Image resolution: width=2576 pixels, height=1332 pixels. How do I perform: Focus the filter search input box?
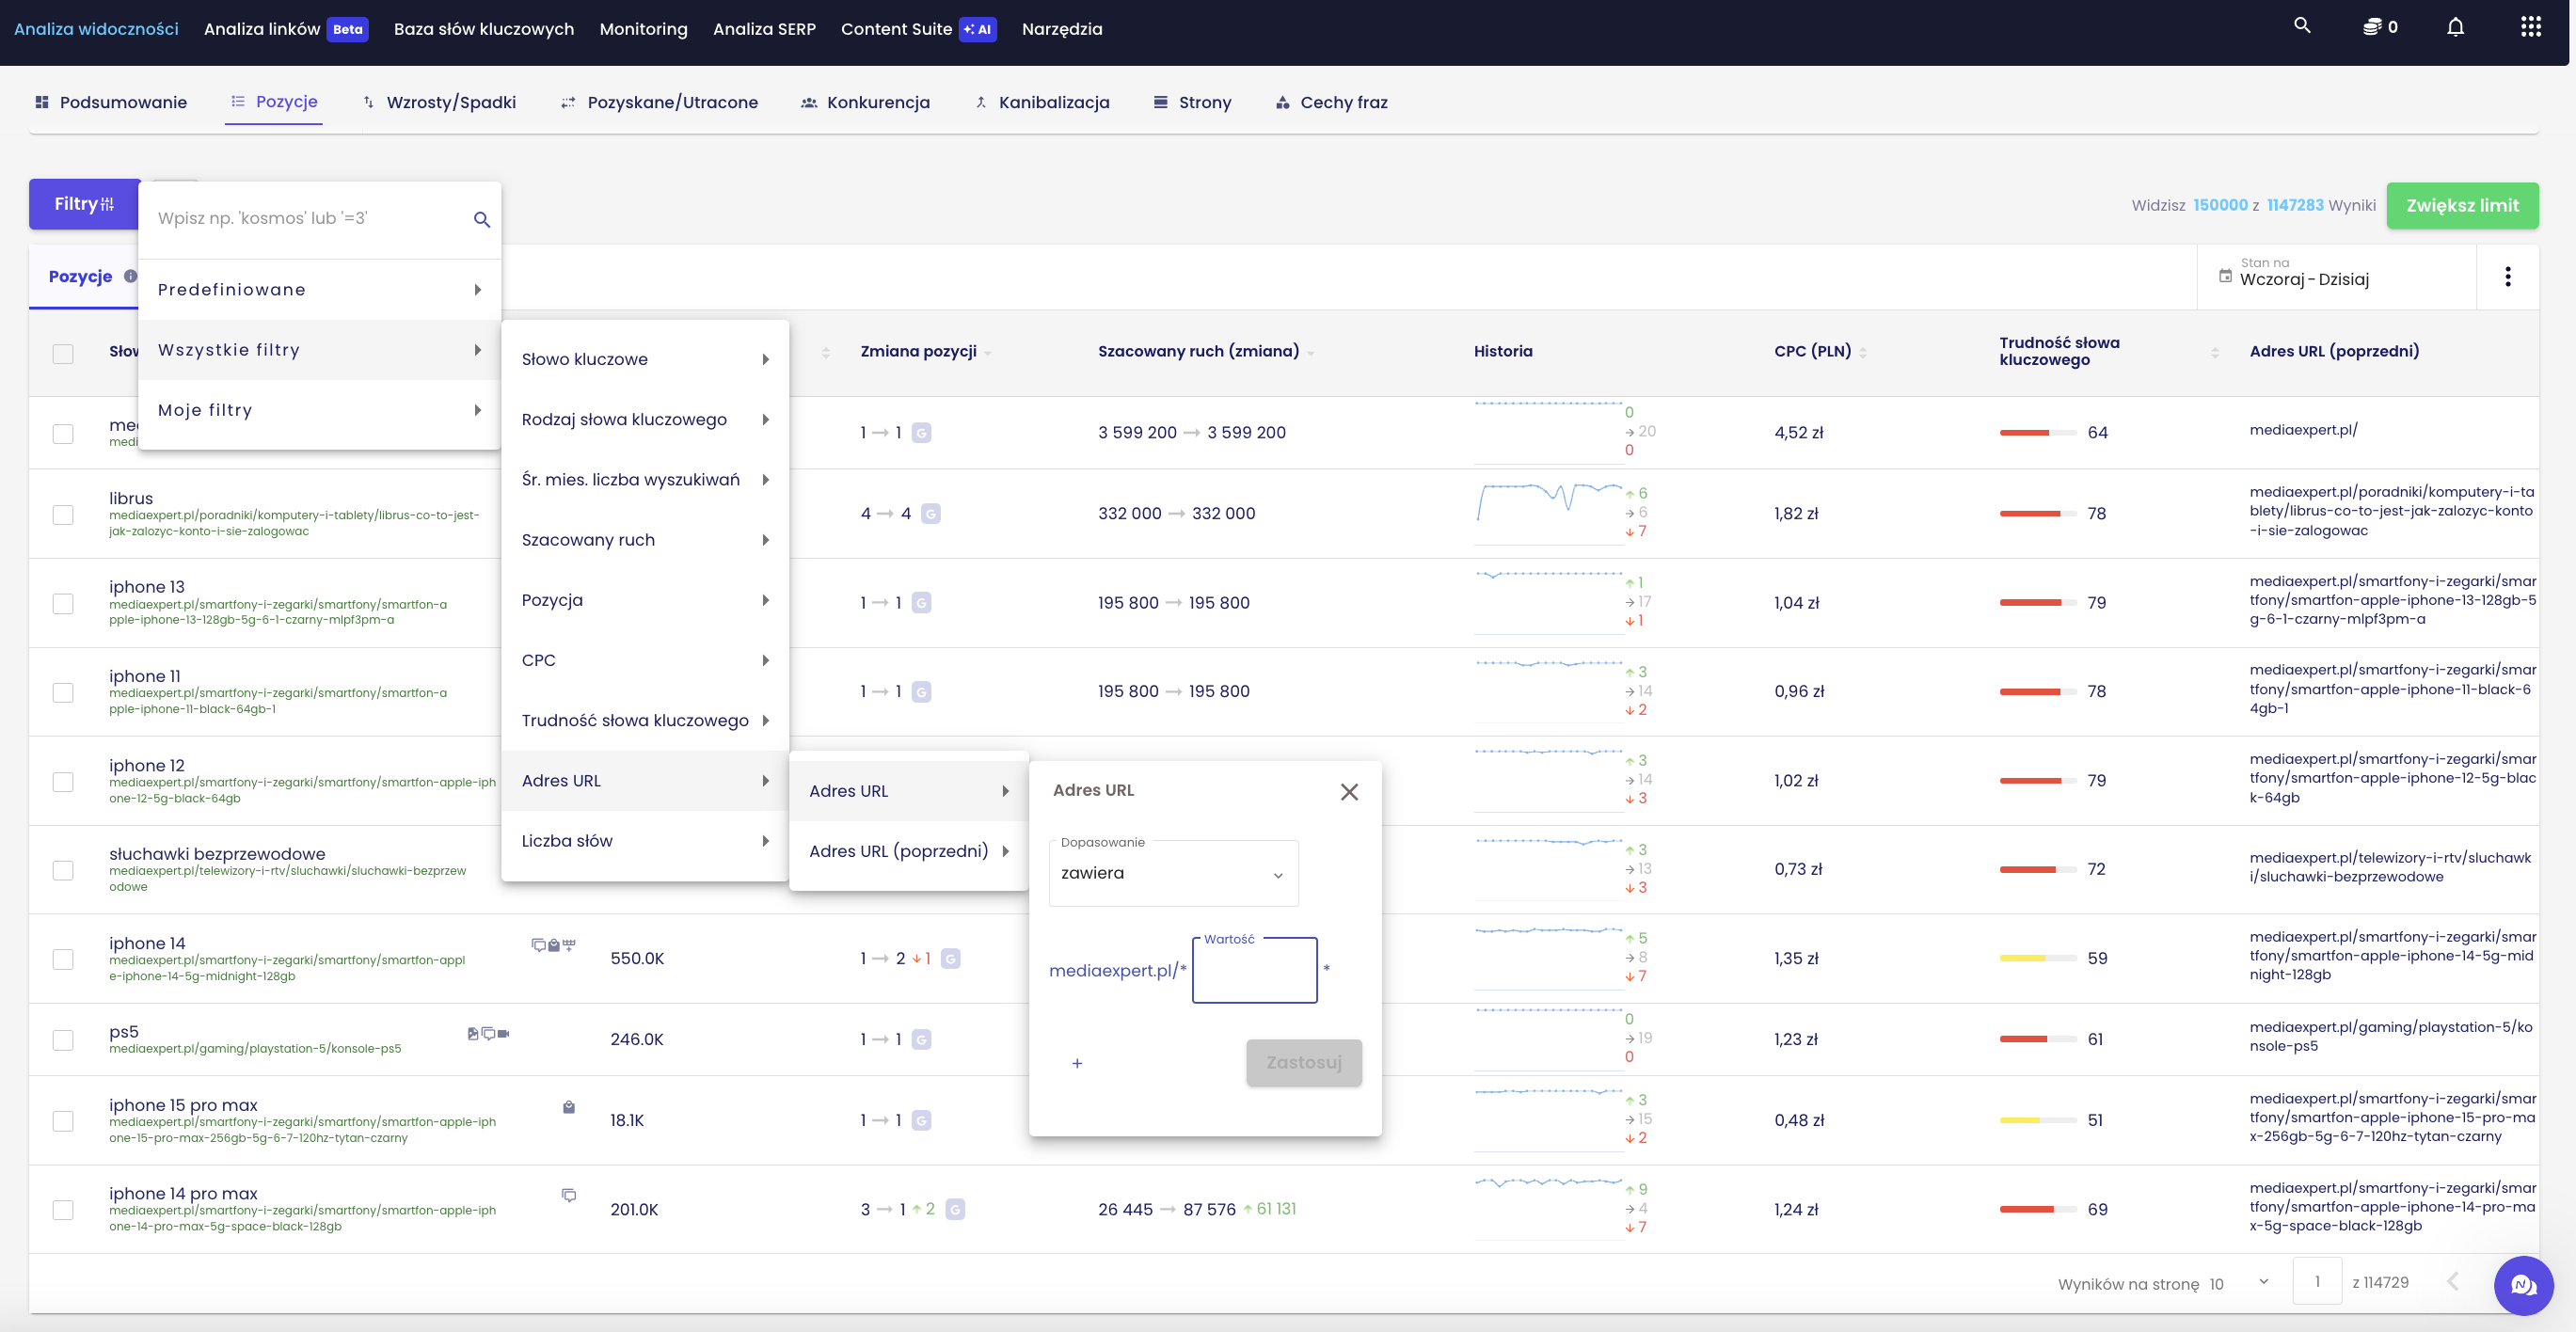(310, 219)
